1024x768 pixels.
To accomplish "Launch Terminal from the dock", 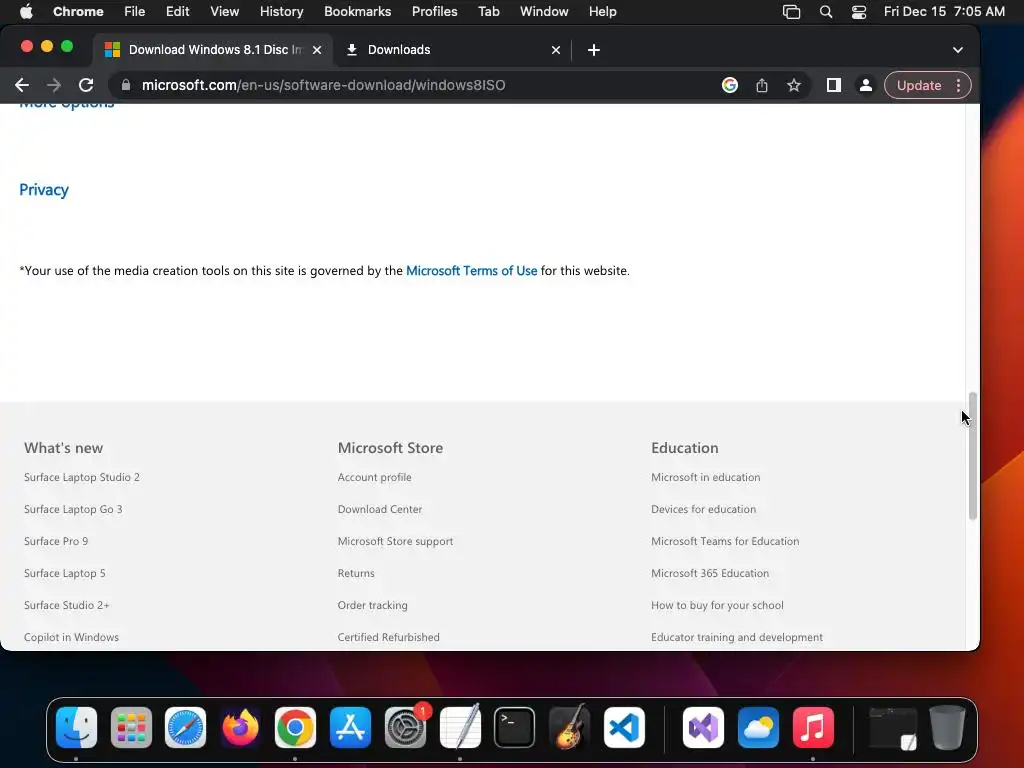I will click(515, 728).
